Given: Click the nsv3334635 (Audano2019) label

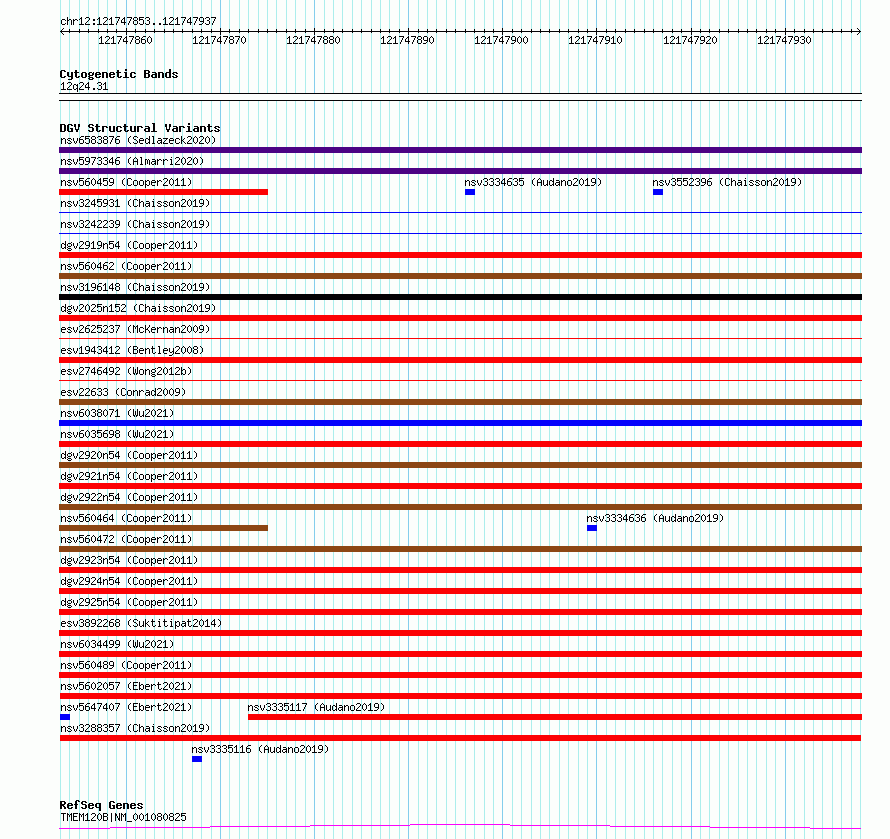Looking at the screenshot, I should pyautogui.click(x=533, y=182).
